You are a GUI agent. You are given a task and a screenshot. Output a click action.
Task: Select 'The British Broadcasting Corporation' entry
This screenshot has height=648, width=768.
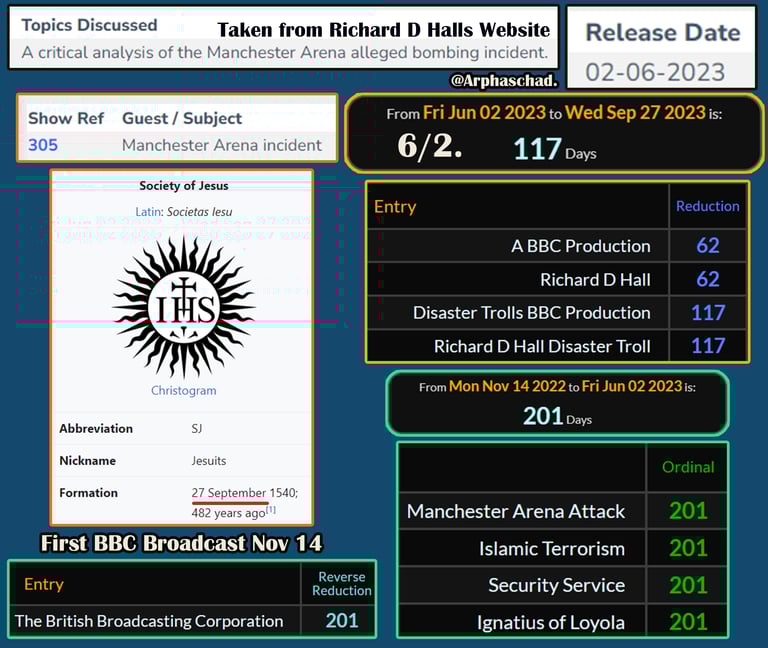149,621
